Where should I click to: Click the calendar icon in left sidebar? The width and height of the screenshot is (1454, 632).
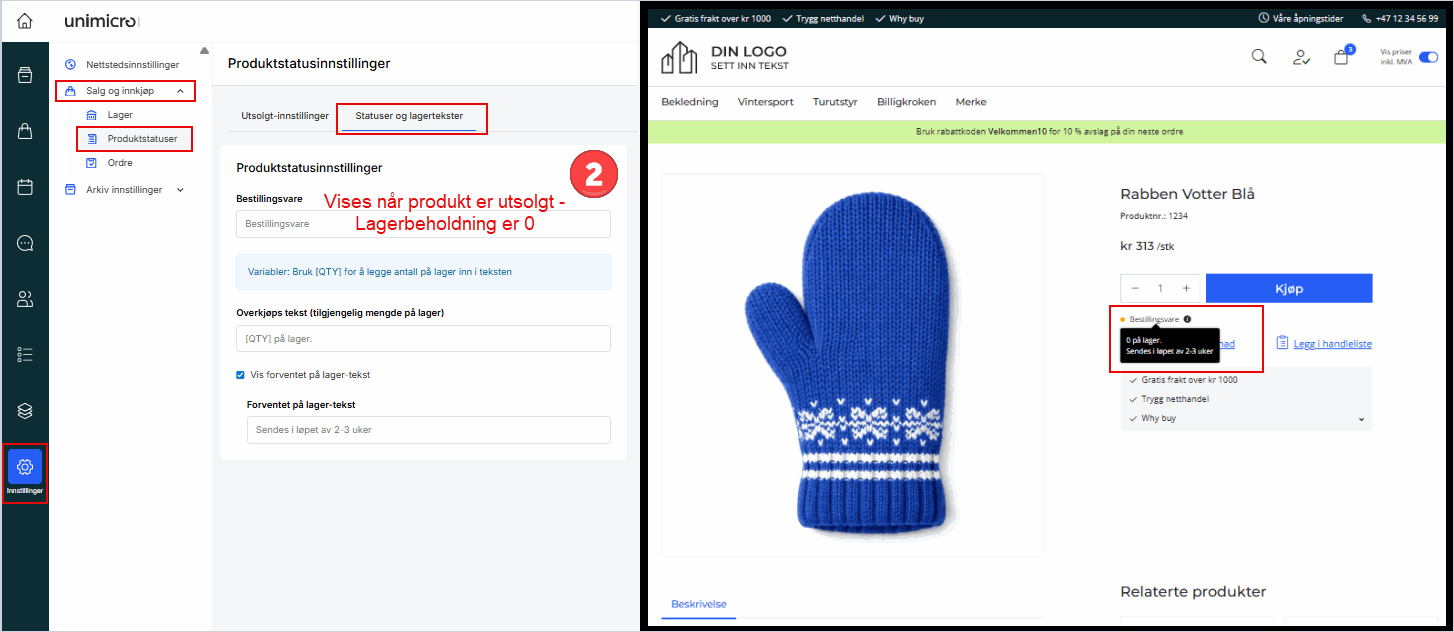pyautogui.click(x=25, y=187)
